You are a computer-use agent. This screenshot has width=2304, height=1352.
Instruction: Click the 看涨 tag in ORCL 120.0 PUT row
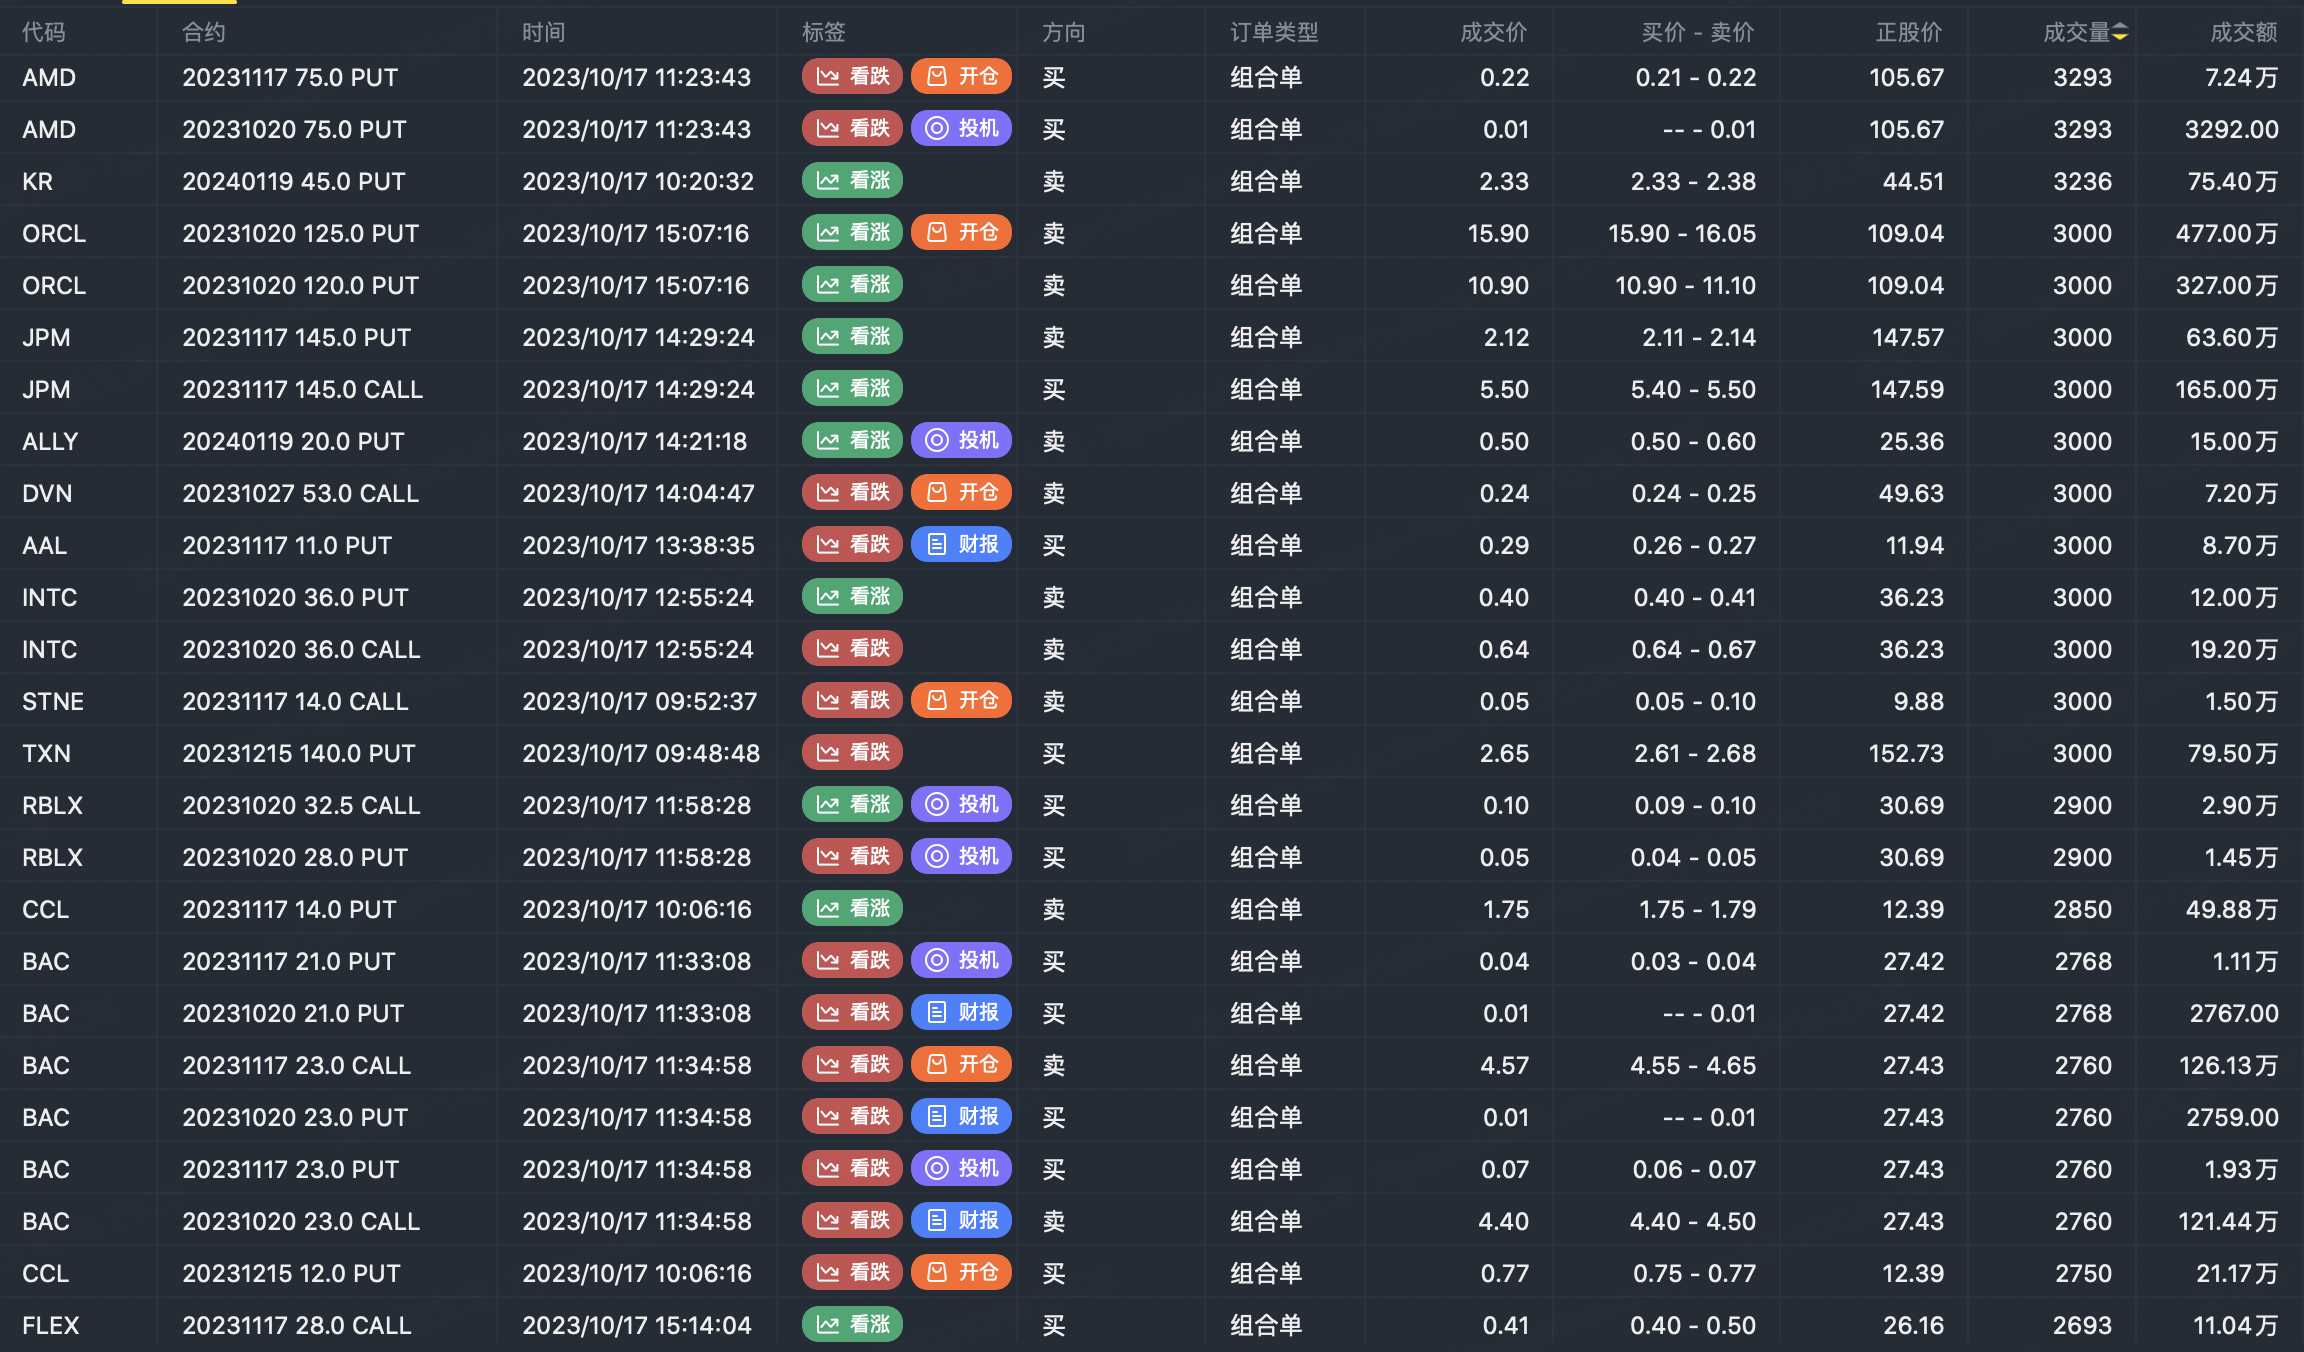tap(853, 285)
